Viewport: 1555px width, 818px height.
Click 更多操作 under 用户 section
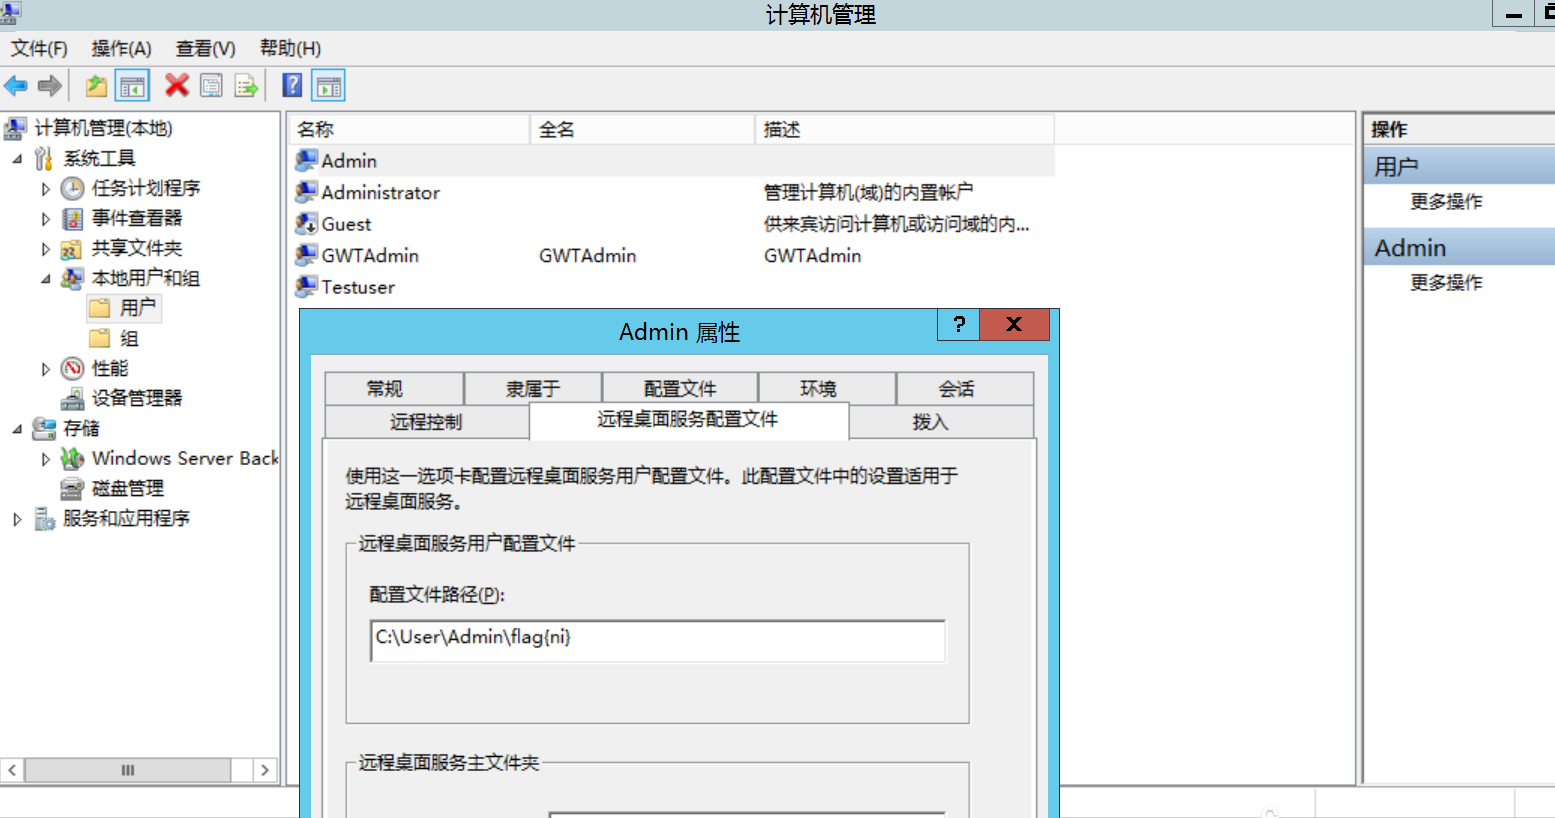1446,202
